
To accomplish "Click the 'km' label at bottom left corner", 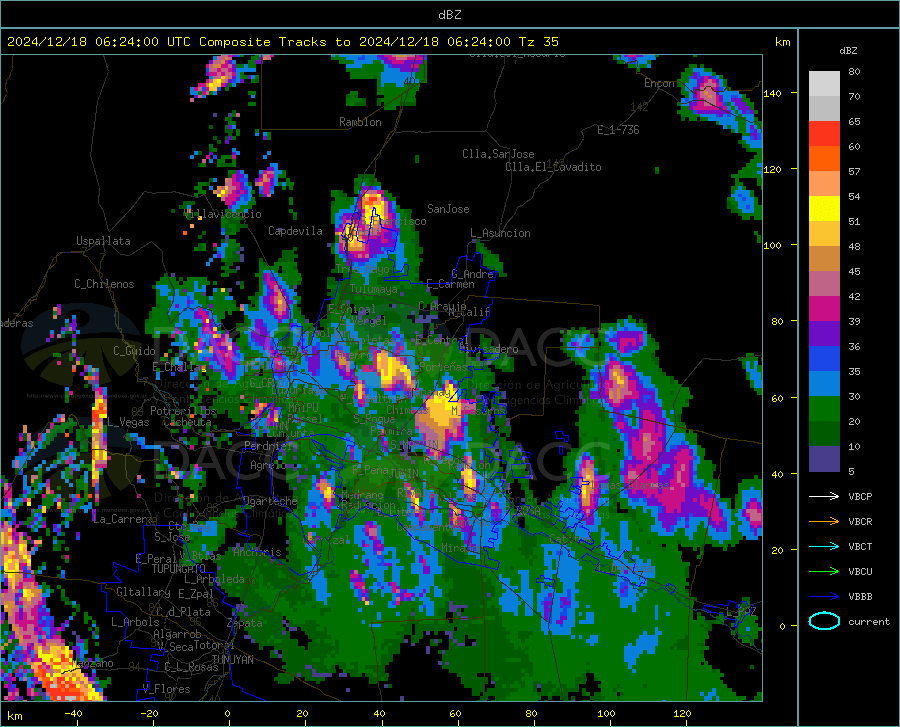I will 14,716.
